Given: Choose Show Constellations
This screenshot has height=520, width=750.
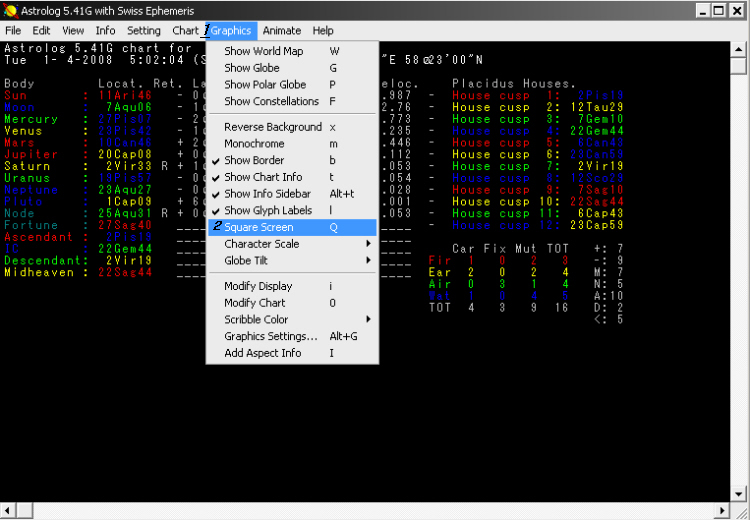Looking at the screenshot, I should tap(292, 101).
